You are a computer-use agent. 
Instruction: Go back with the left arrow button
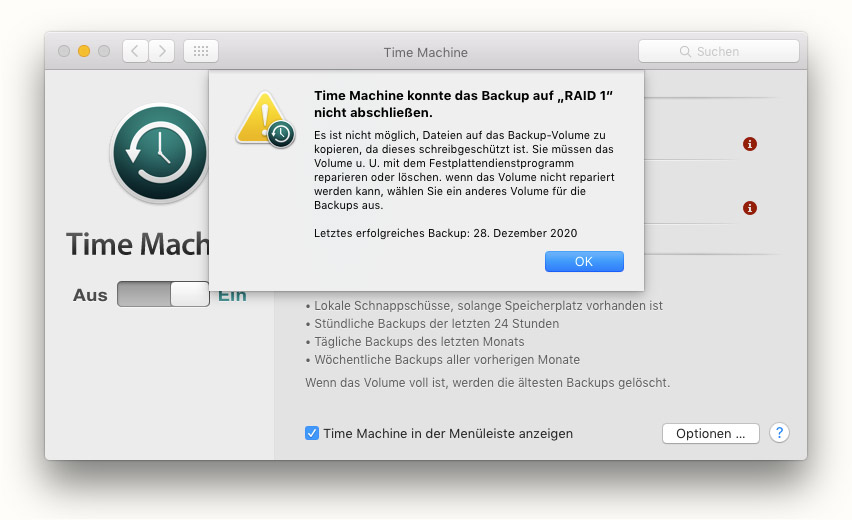(135, 51)
